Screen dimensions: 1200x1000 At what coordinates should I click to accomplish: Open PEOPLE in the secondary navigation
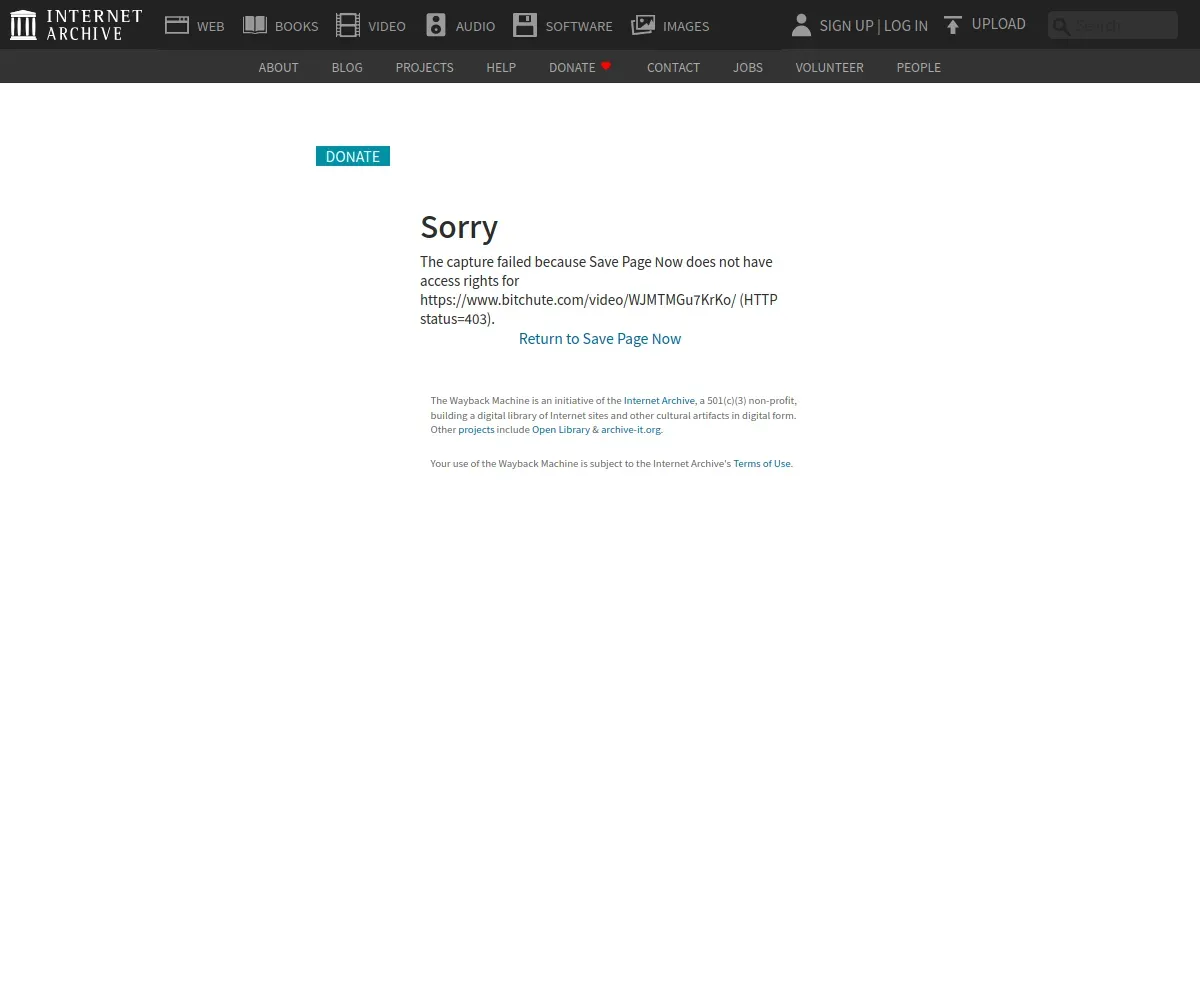click(918, 67)
